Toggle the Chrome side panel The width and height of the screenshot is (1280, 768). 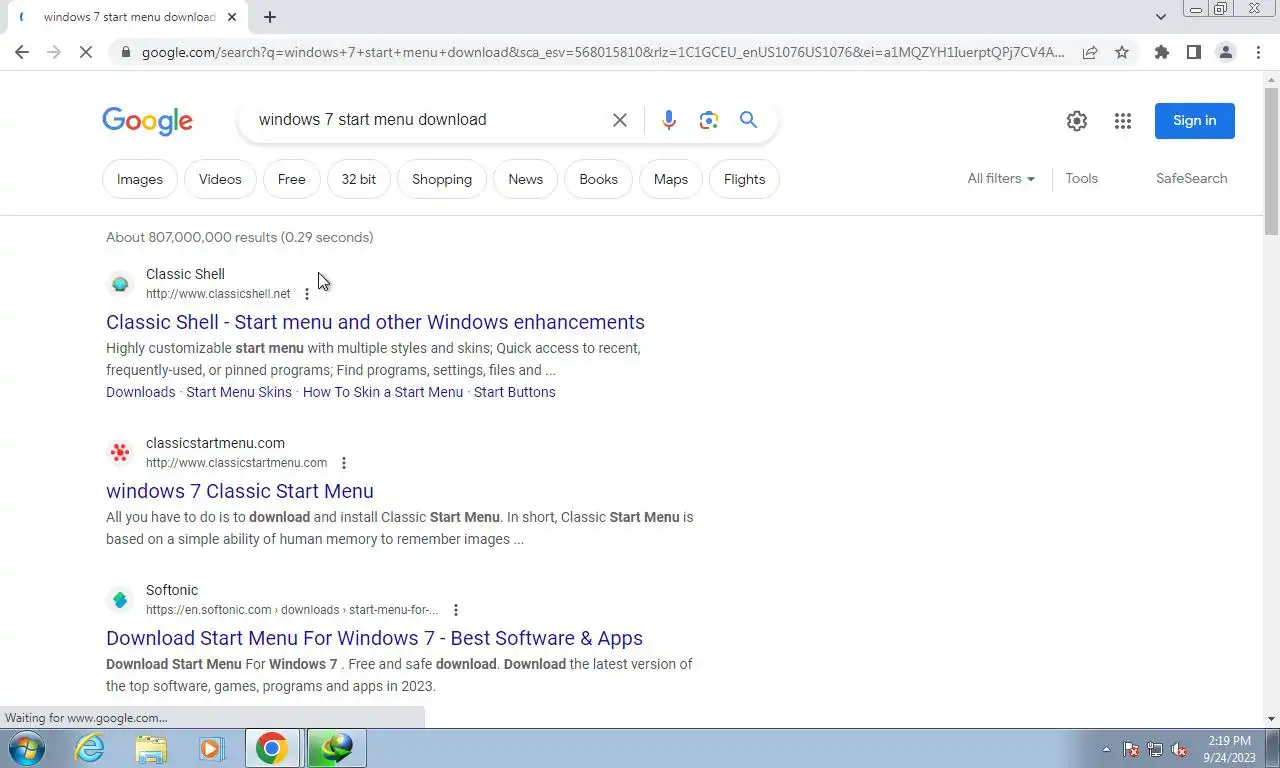1193,52
